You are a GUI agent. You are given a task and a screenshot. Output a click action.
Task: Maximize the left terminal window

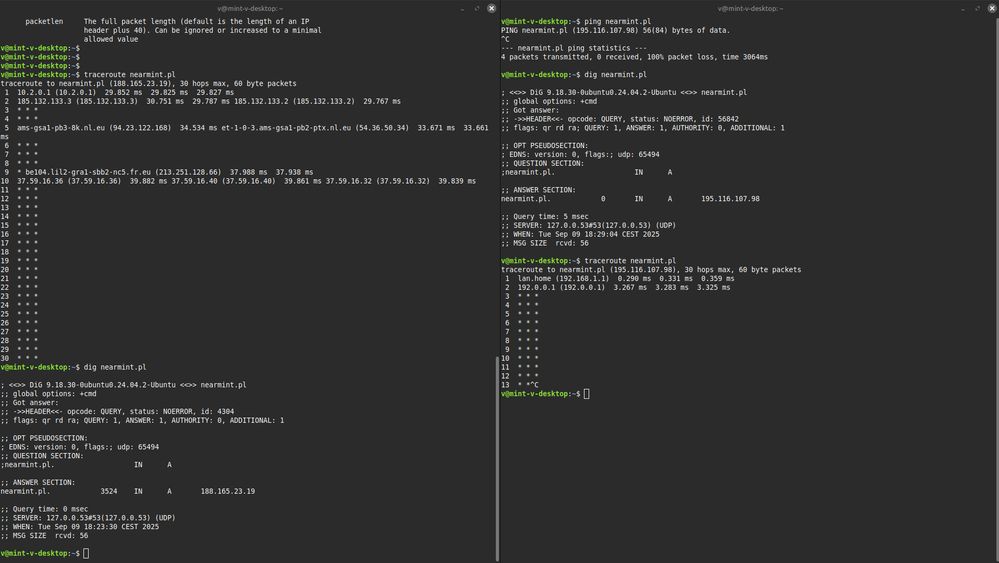(477, 8)
